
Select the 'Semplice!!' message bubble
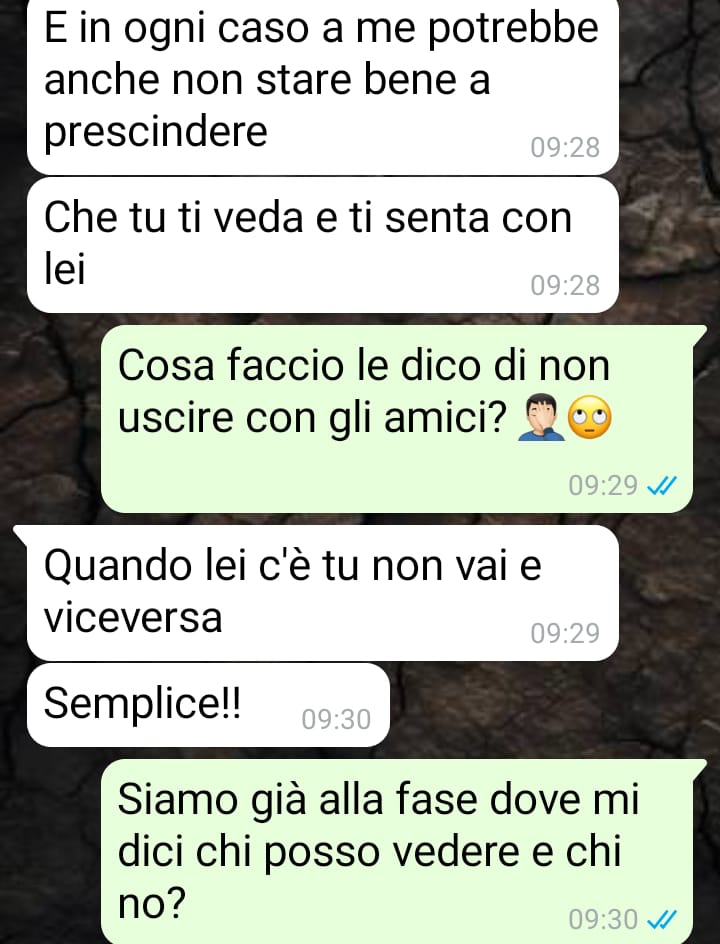point(208,705)
